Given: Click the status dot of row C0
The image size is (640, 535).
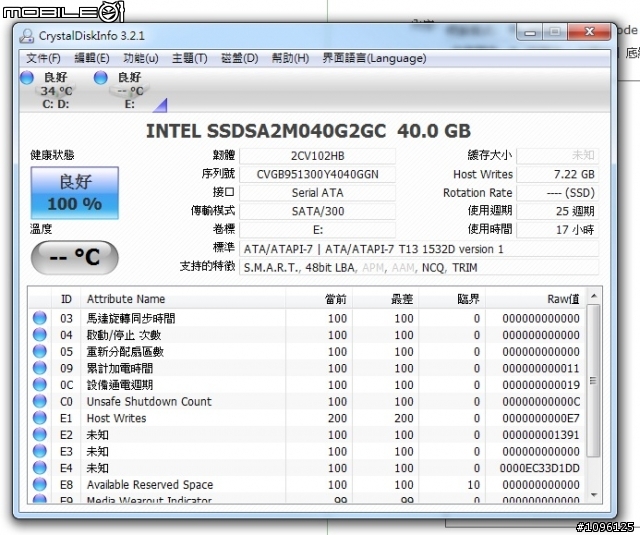Looking at the screenshot, I should [40, 401].
